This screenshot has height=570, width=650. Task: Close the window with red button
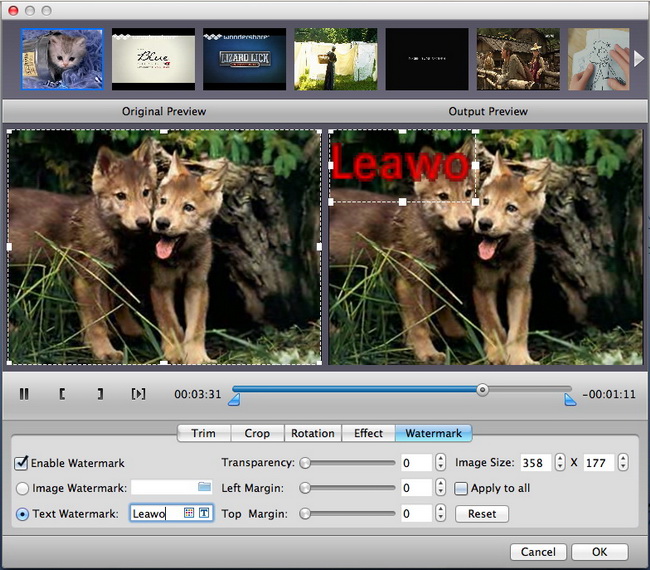13,10
